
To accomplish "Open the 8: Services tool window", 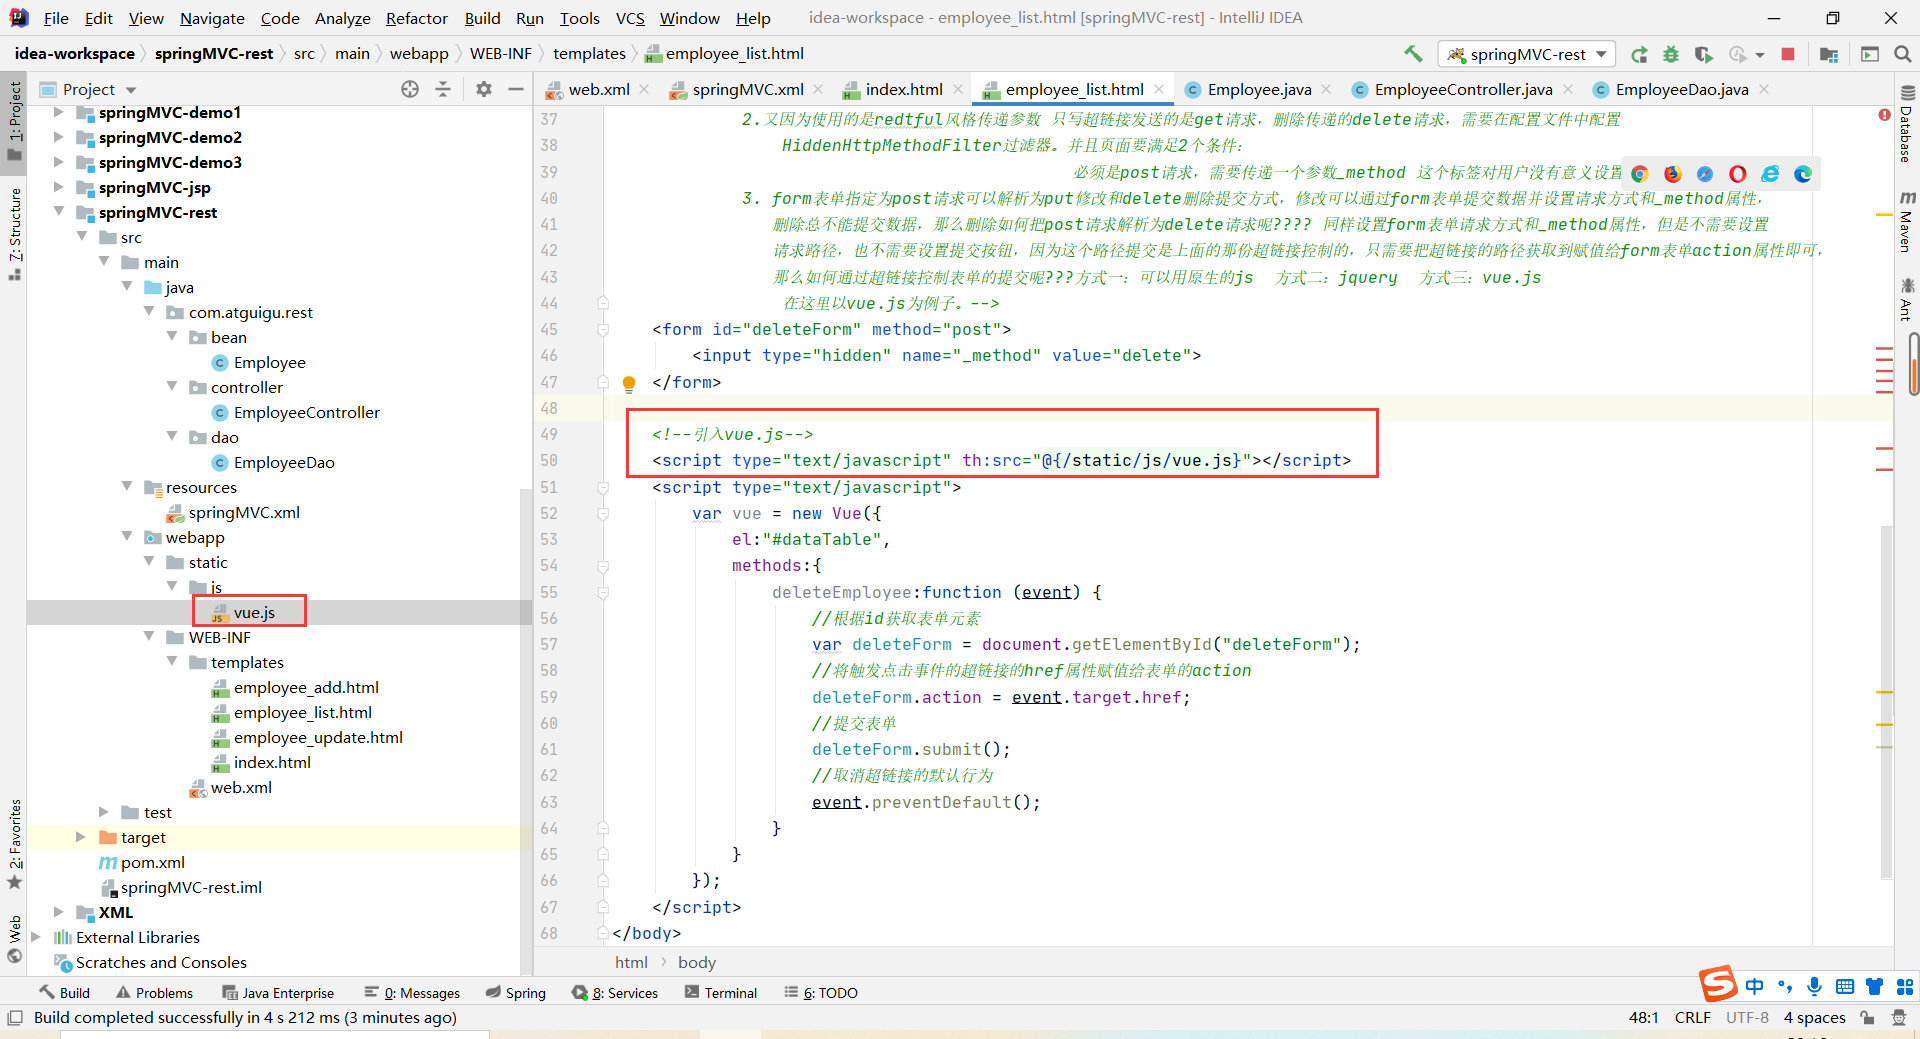I will (x=614, y=993).
